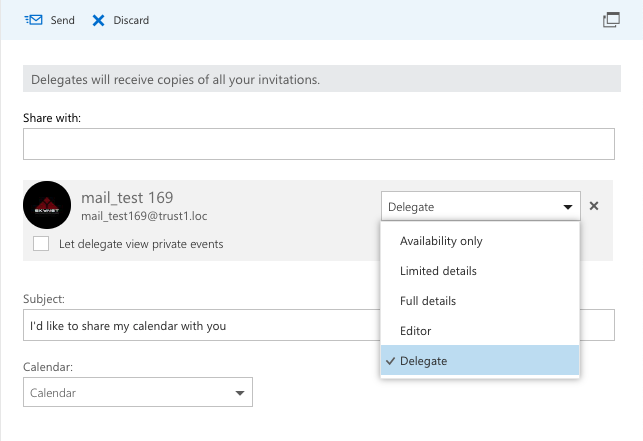Click the Send button label
The height and width of the screenshot is (441, 643).
click(62, 20)
